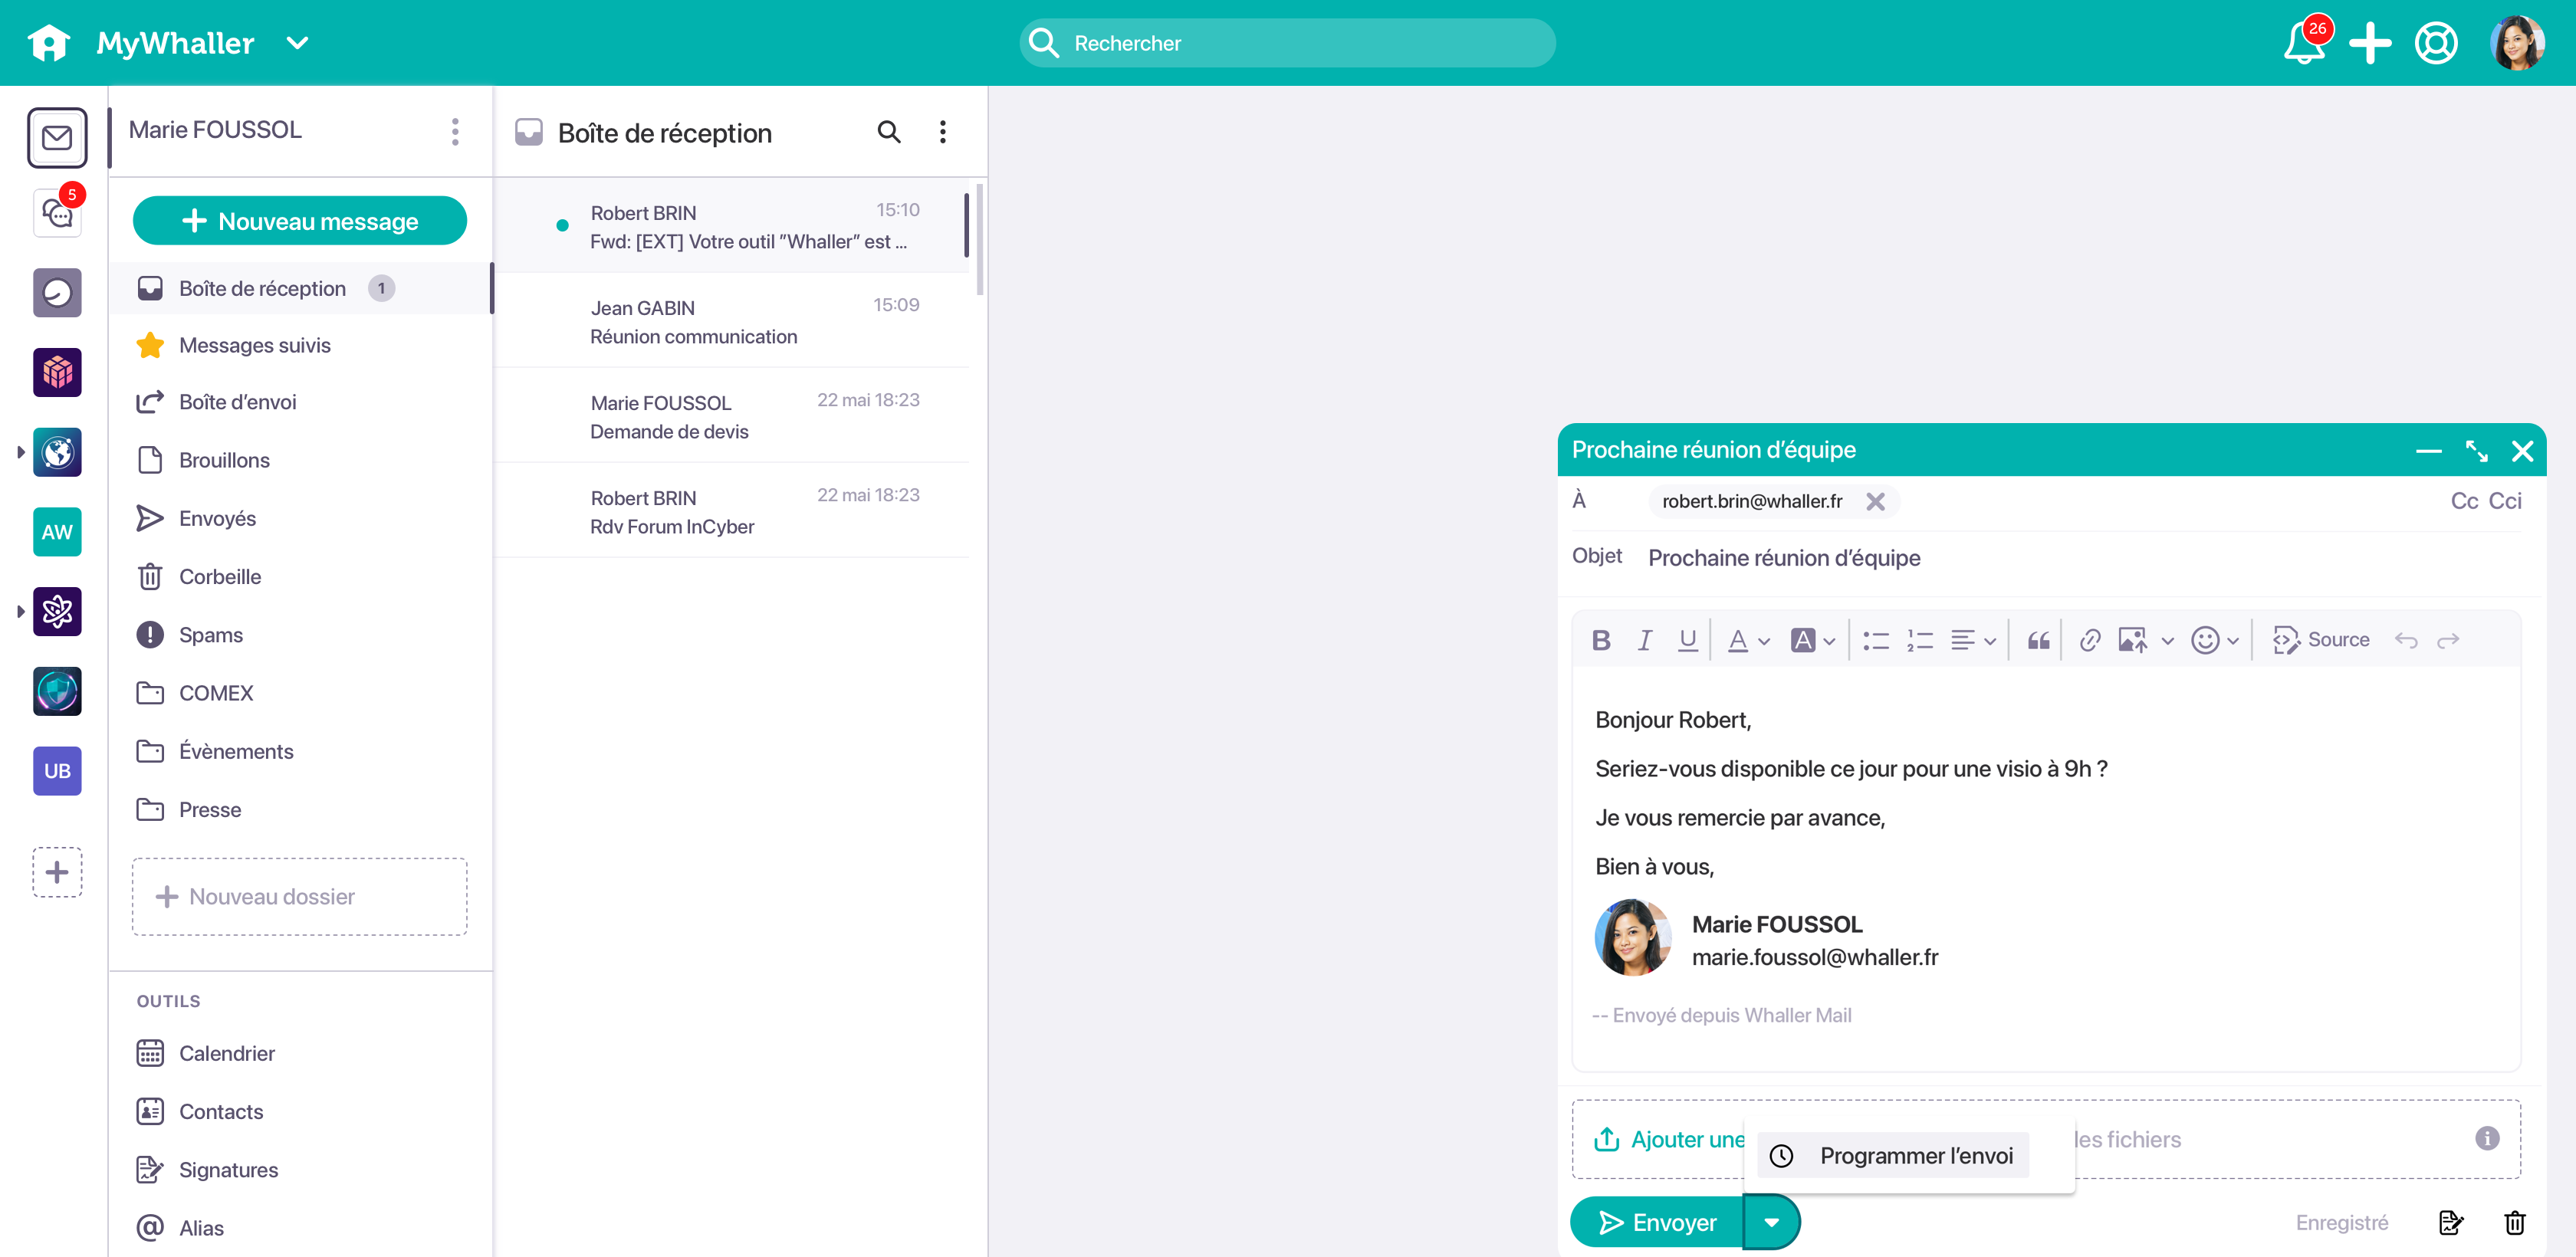Open the Messages suivis folder
The width and height of the screenshot is (2576, 1257).
(x=300, y=345)
